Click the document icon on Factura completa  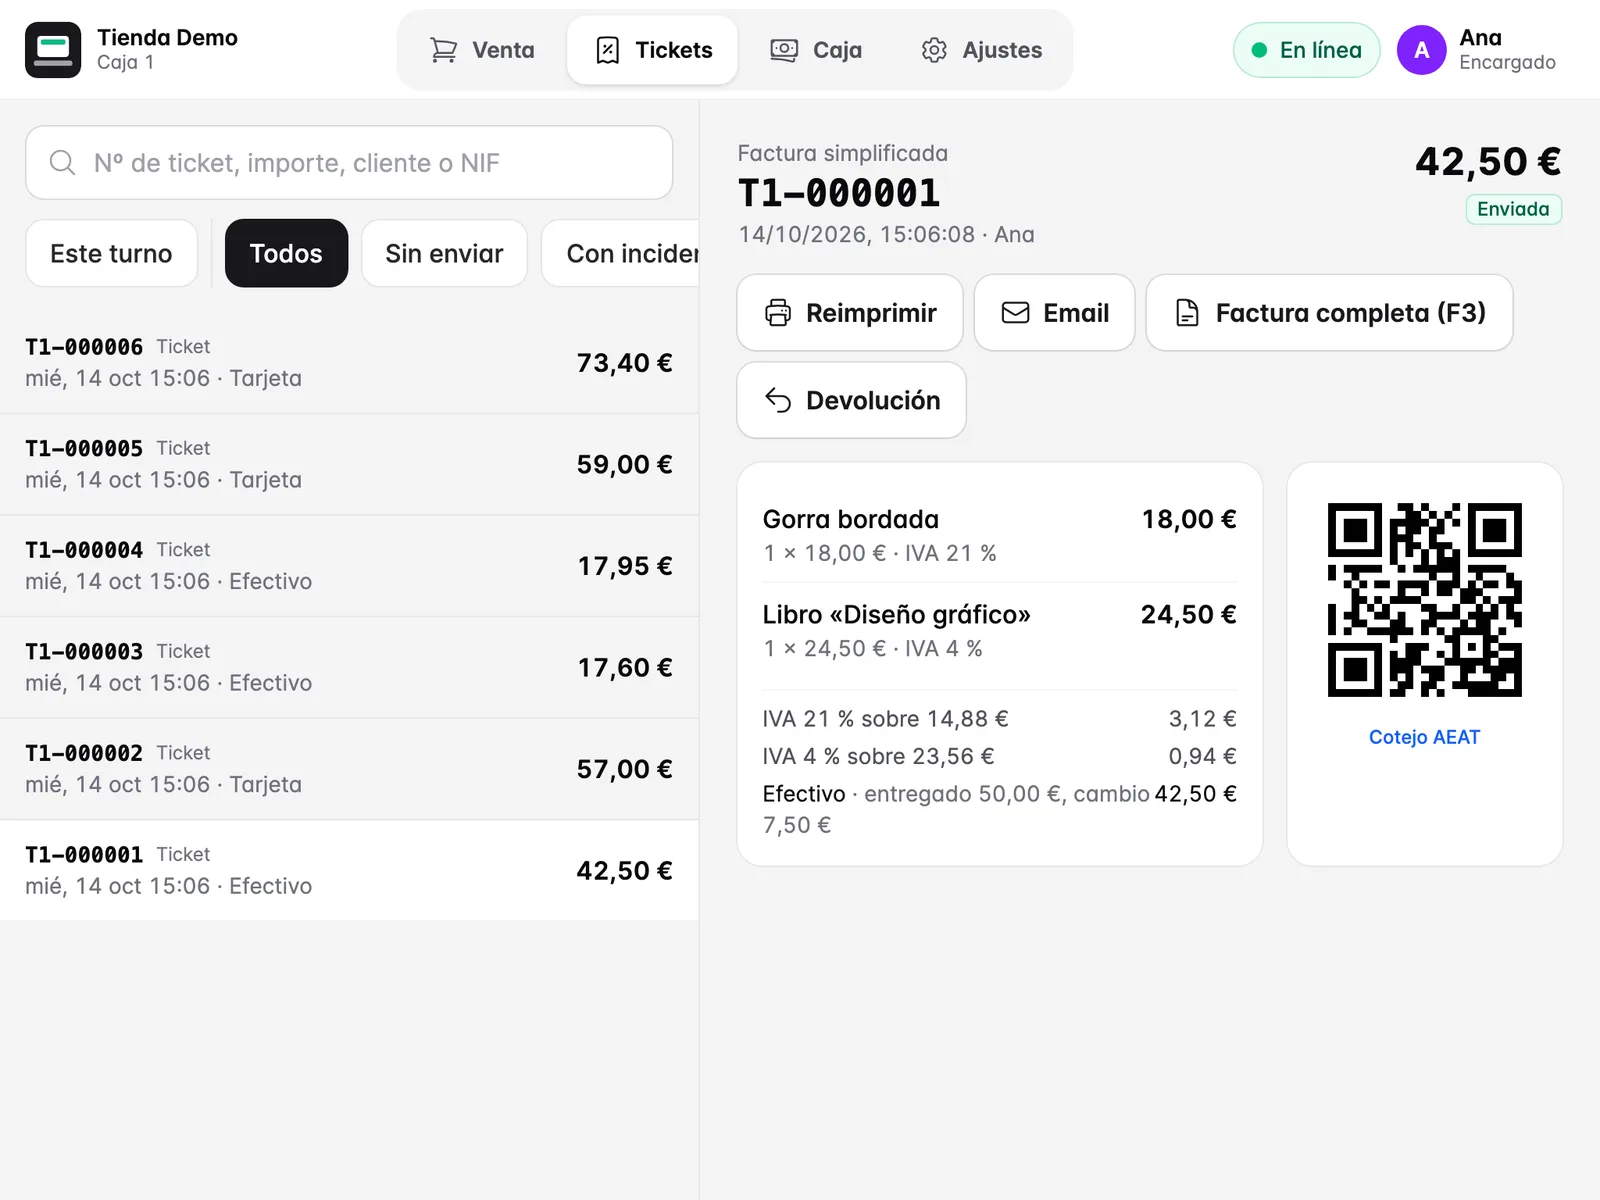[x=1187, y=313]
